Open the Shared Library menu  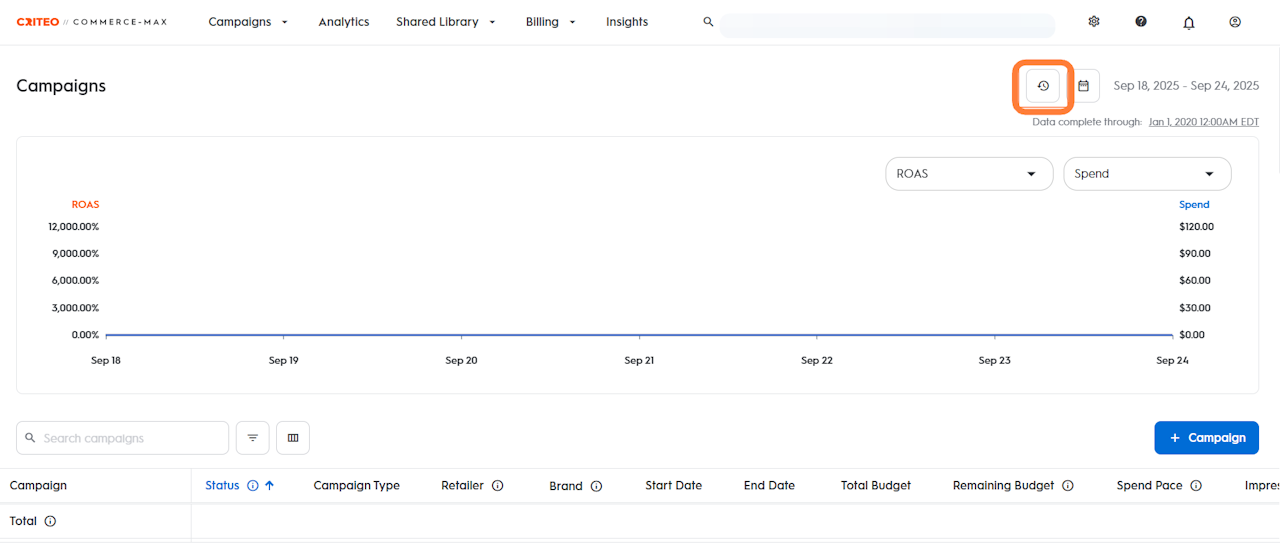point(445,22)
